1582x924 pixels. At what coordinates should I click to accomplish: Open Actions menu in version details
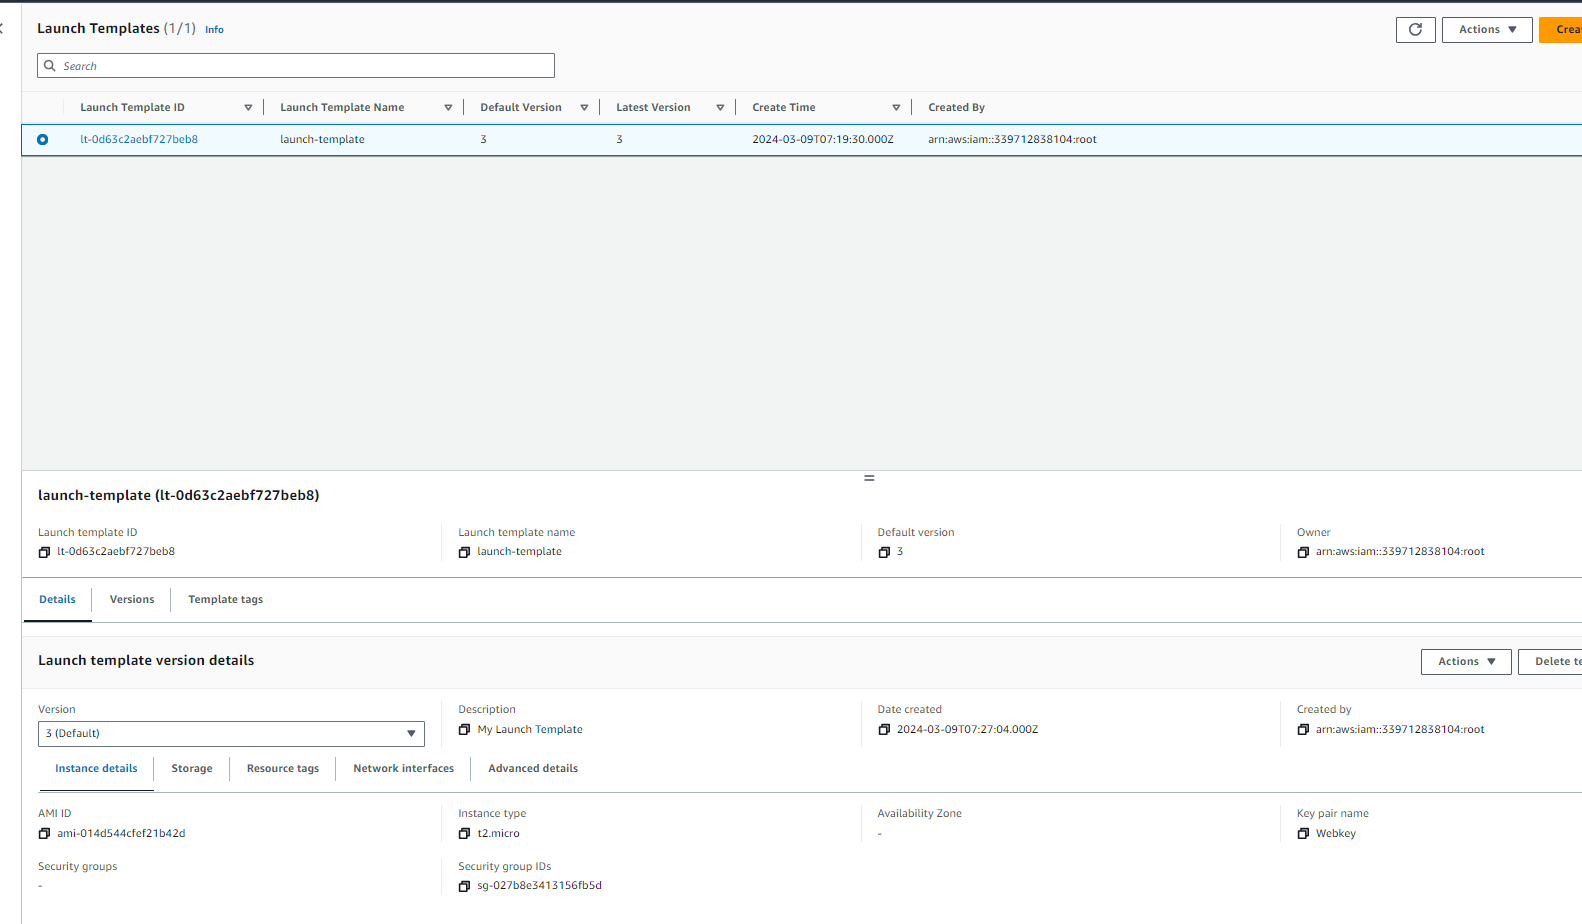point(1465,662)
